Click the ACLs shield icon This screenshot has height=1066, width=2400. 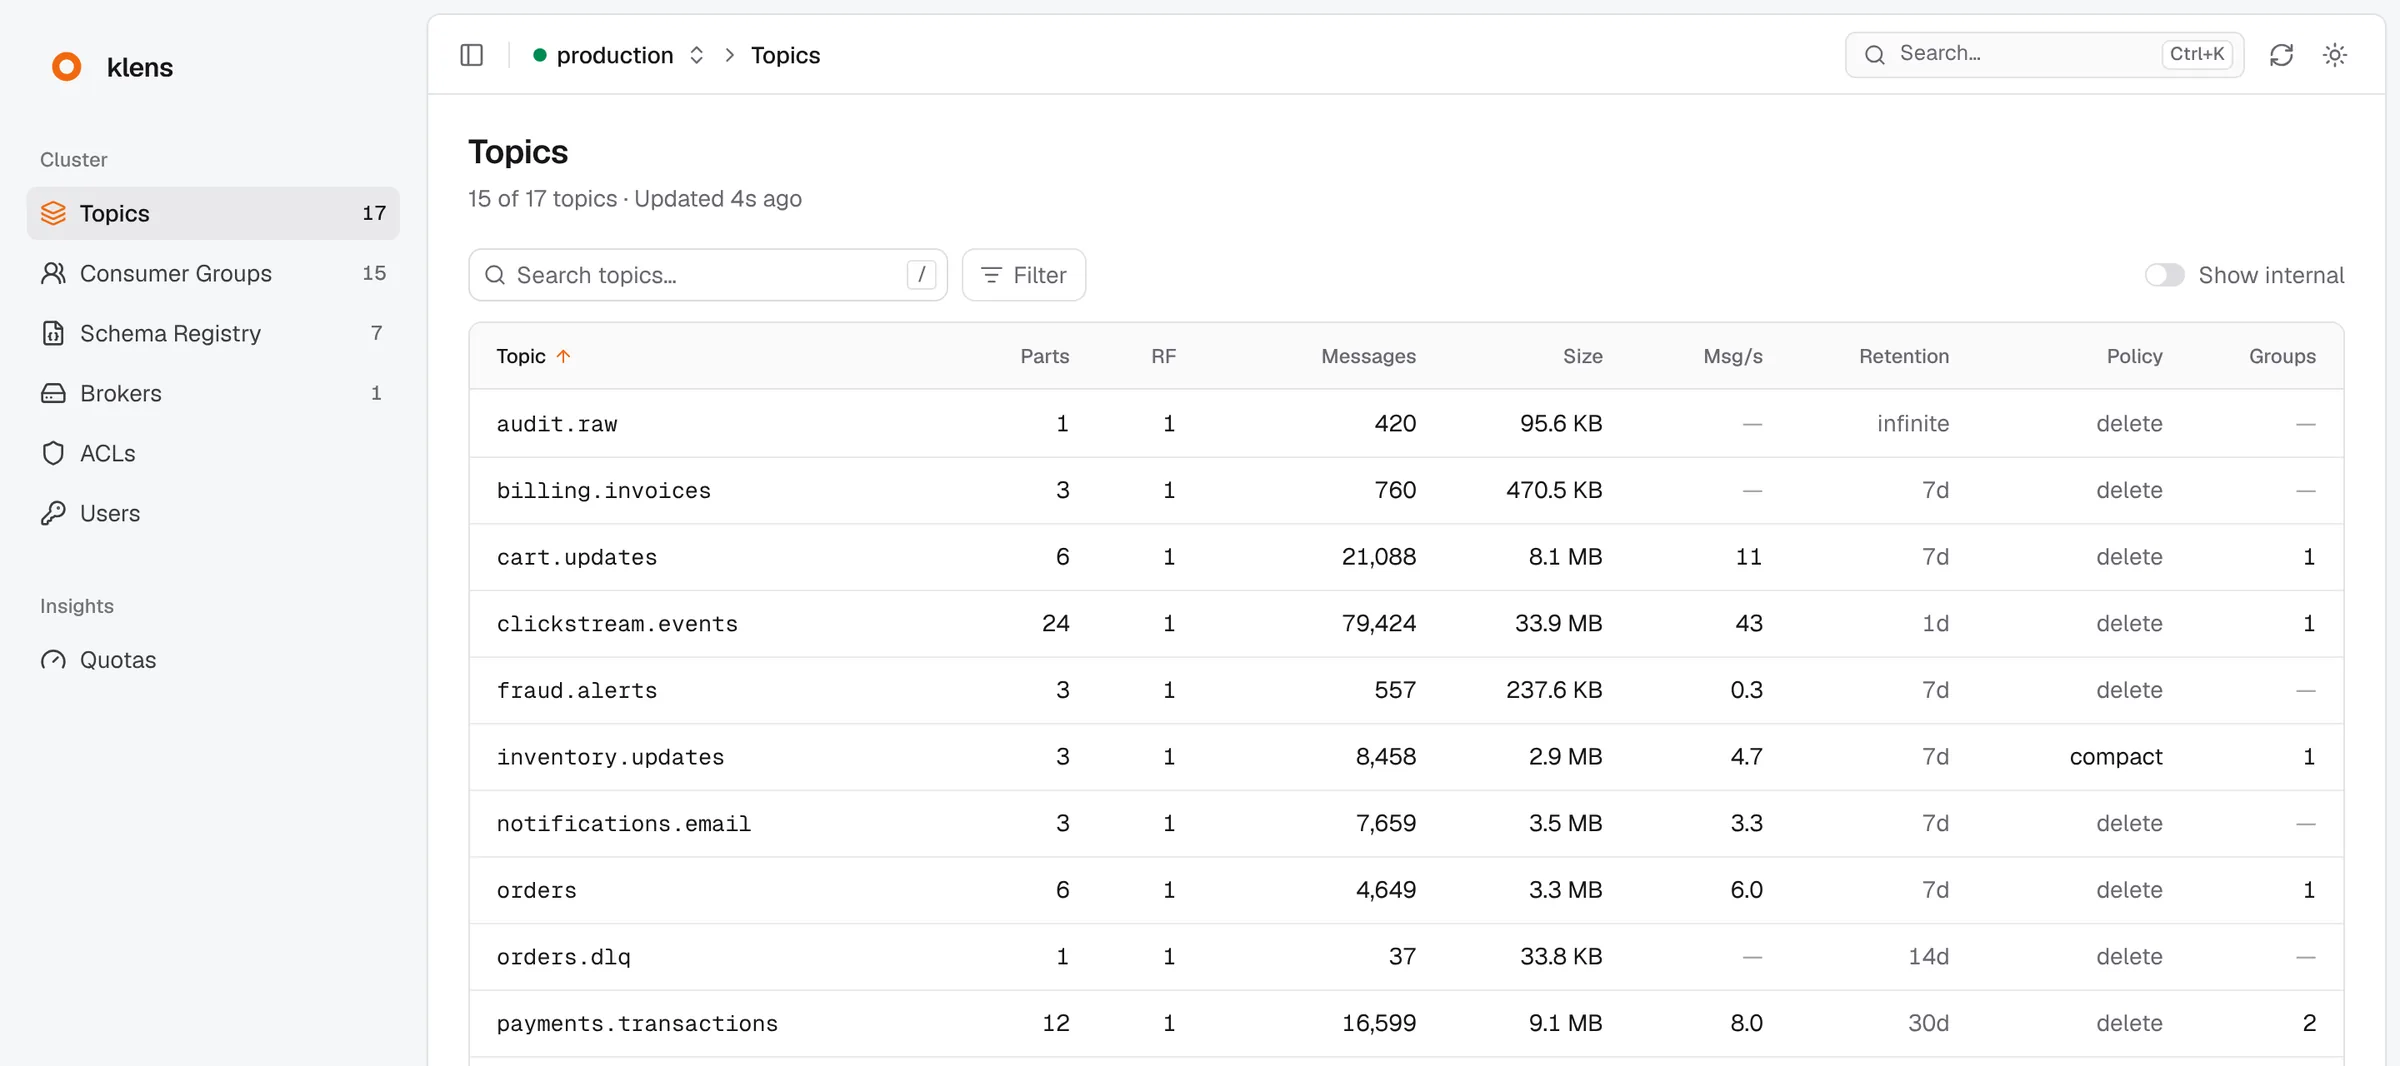(53, 453)
